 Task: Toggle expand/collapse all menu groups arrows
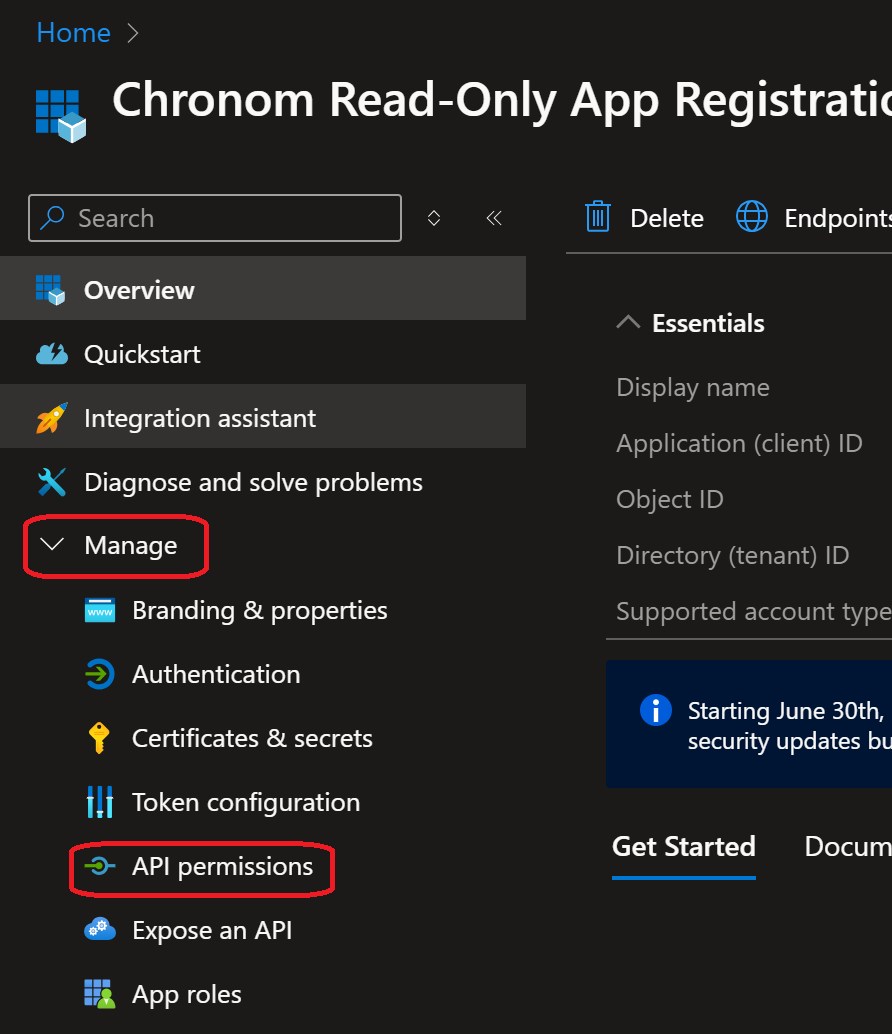[434, 218]
